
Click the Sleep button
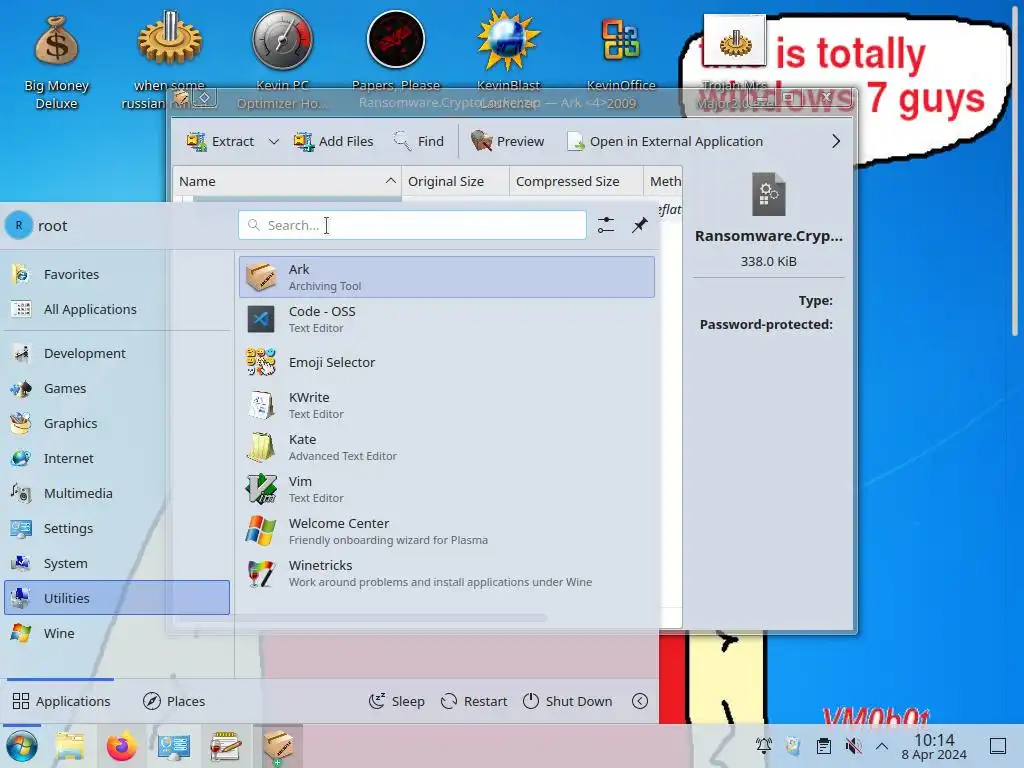click(x=396, y=701)
